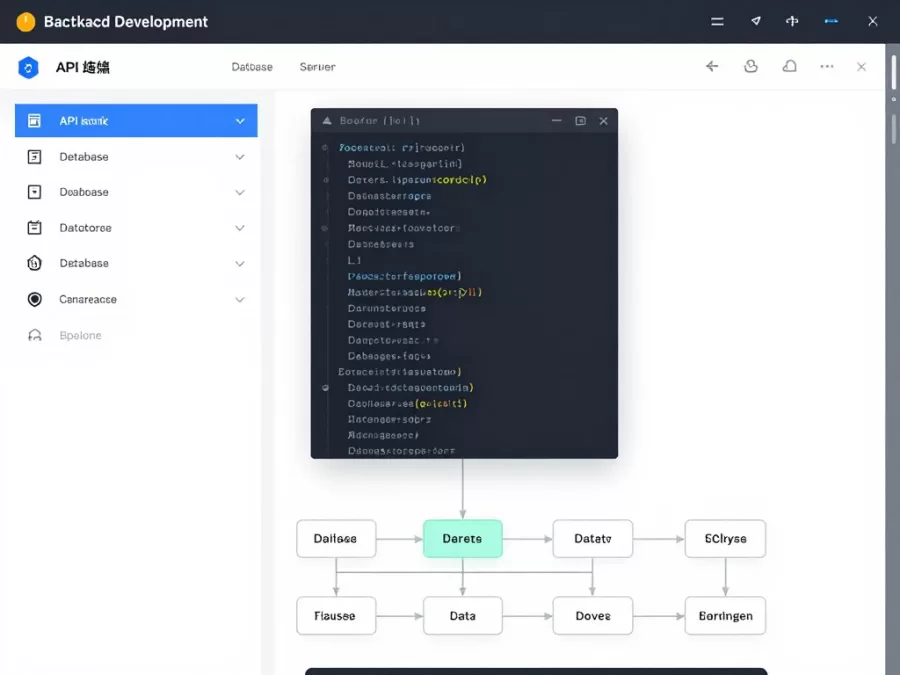Viewport: 900px width, 675px height.
Task: Click the window title Bactkacd Development
Action: point(126,22)
